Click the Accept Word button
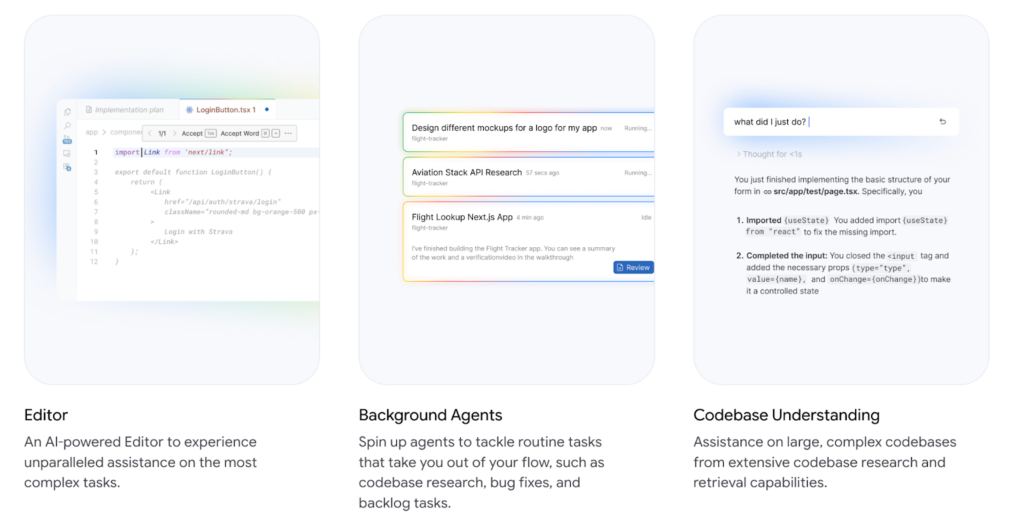 click(239, 132)
